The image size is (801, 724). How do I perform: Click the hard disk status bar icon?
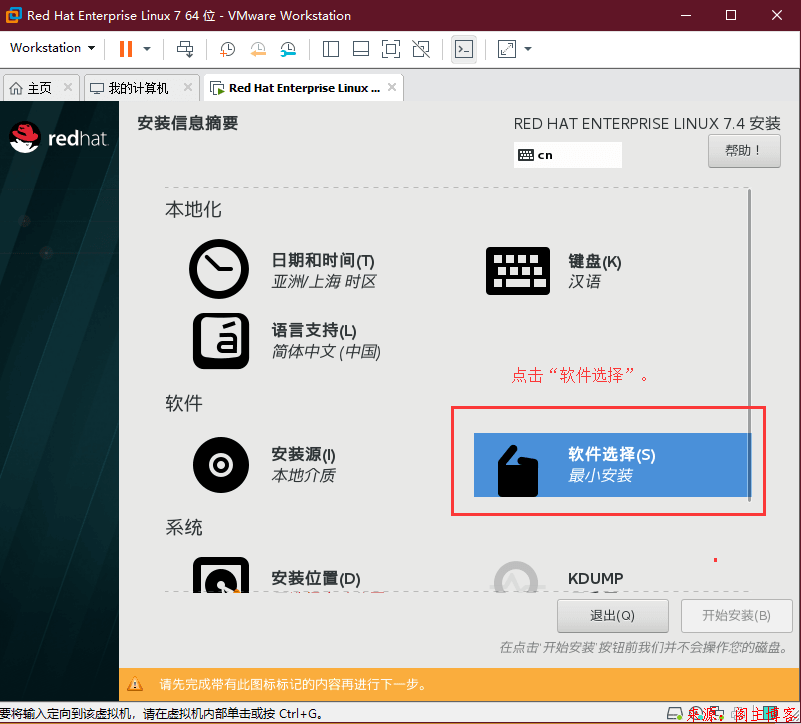click(674, 713)
